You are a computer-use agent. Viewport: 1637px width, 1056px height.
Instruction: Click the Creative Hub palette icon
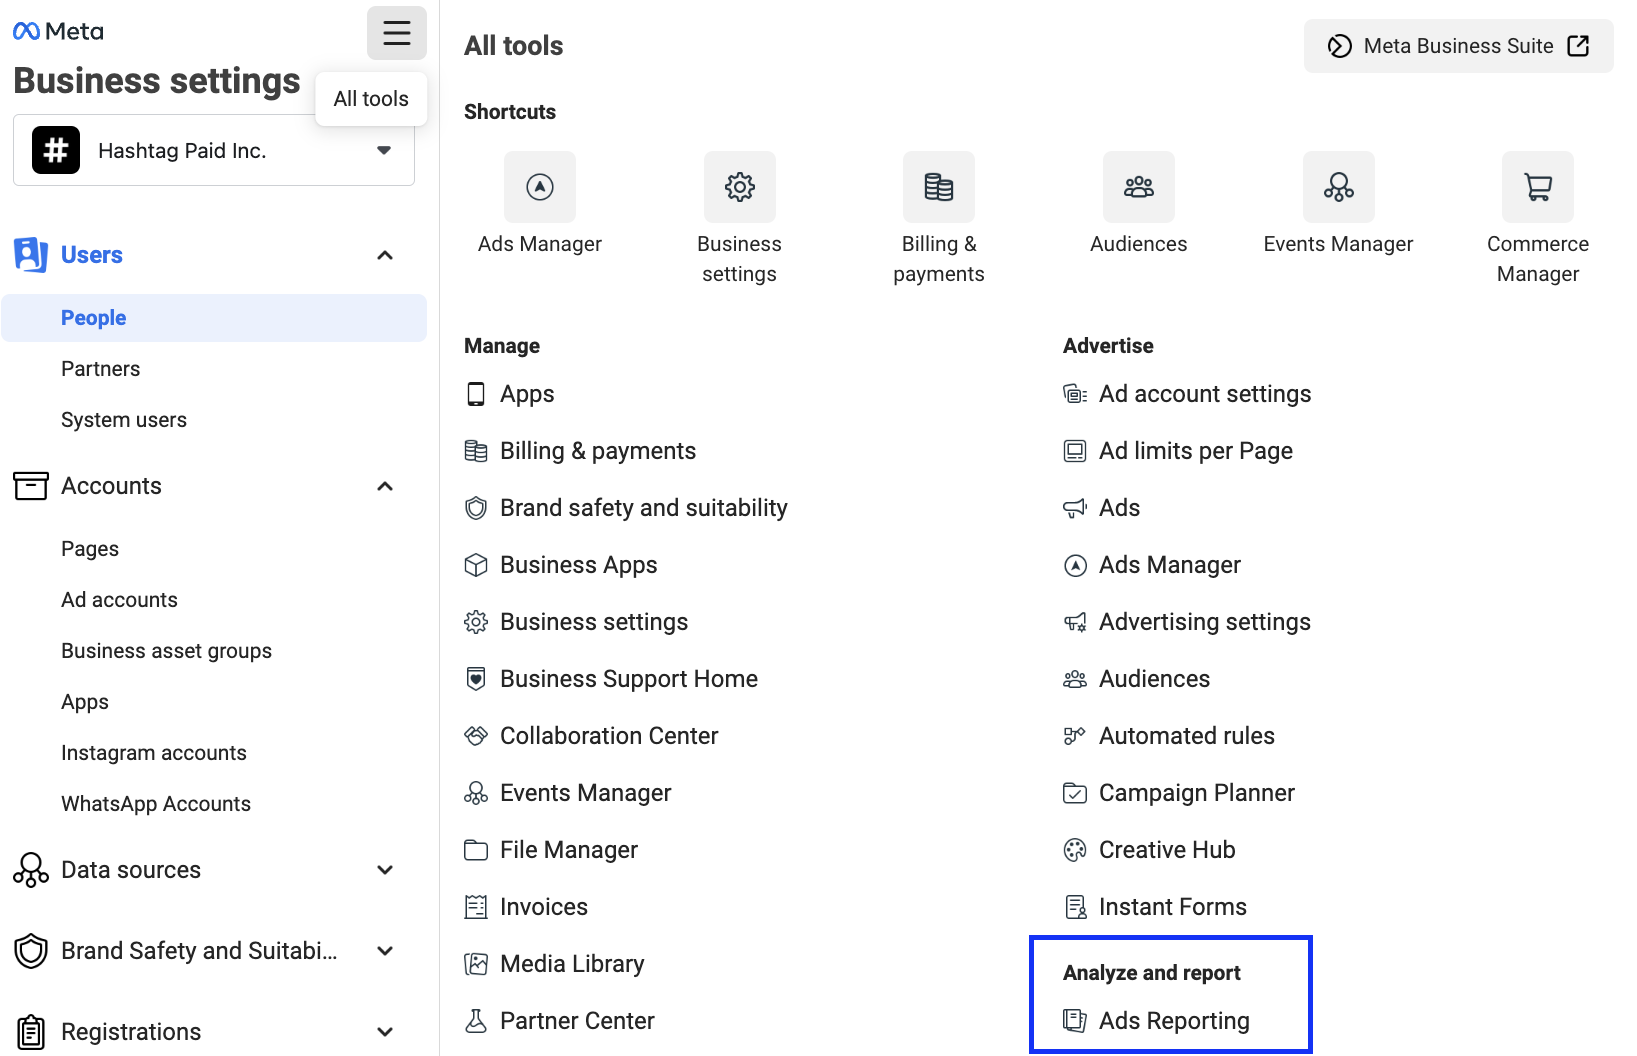(1075, 850)
